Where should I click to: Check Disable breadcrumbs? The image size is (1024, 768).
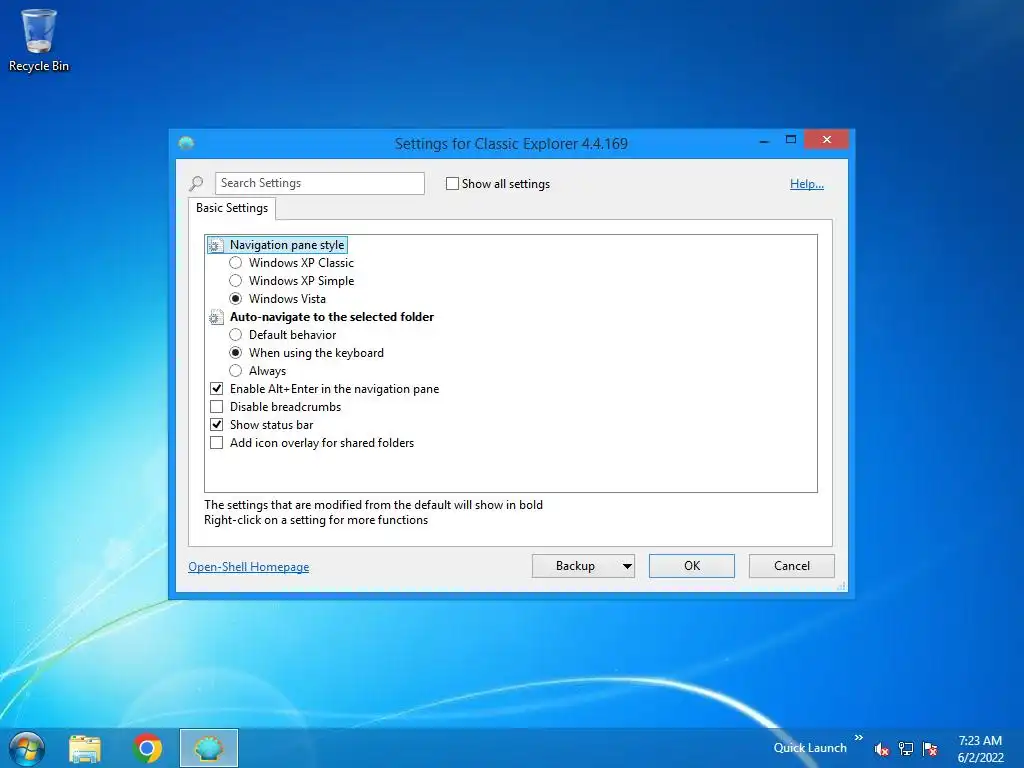tap(217, 407)
